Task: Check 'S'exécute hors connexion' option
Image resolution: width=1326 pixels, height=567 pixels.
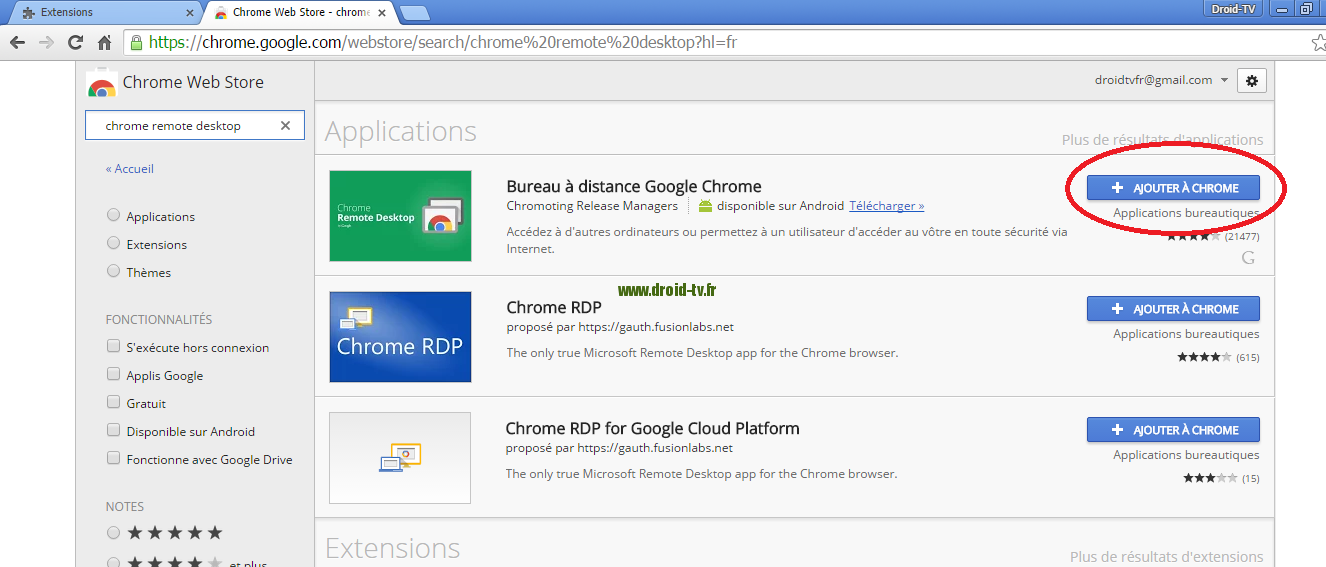Action: point(114,347)
